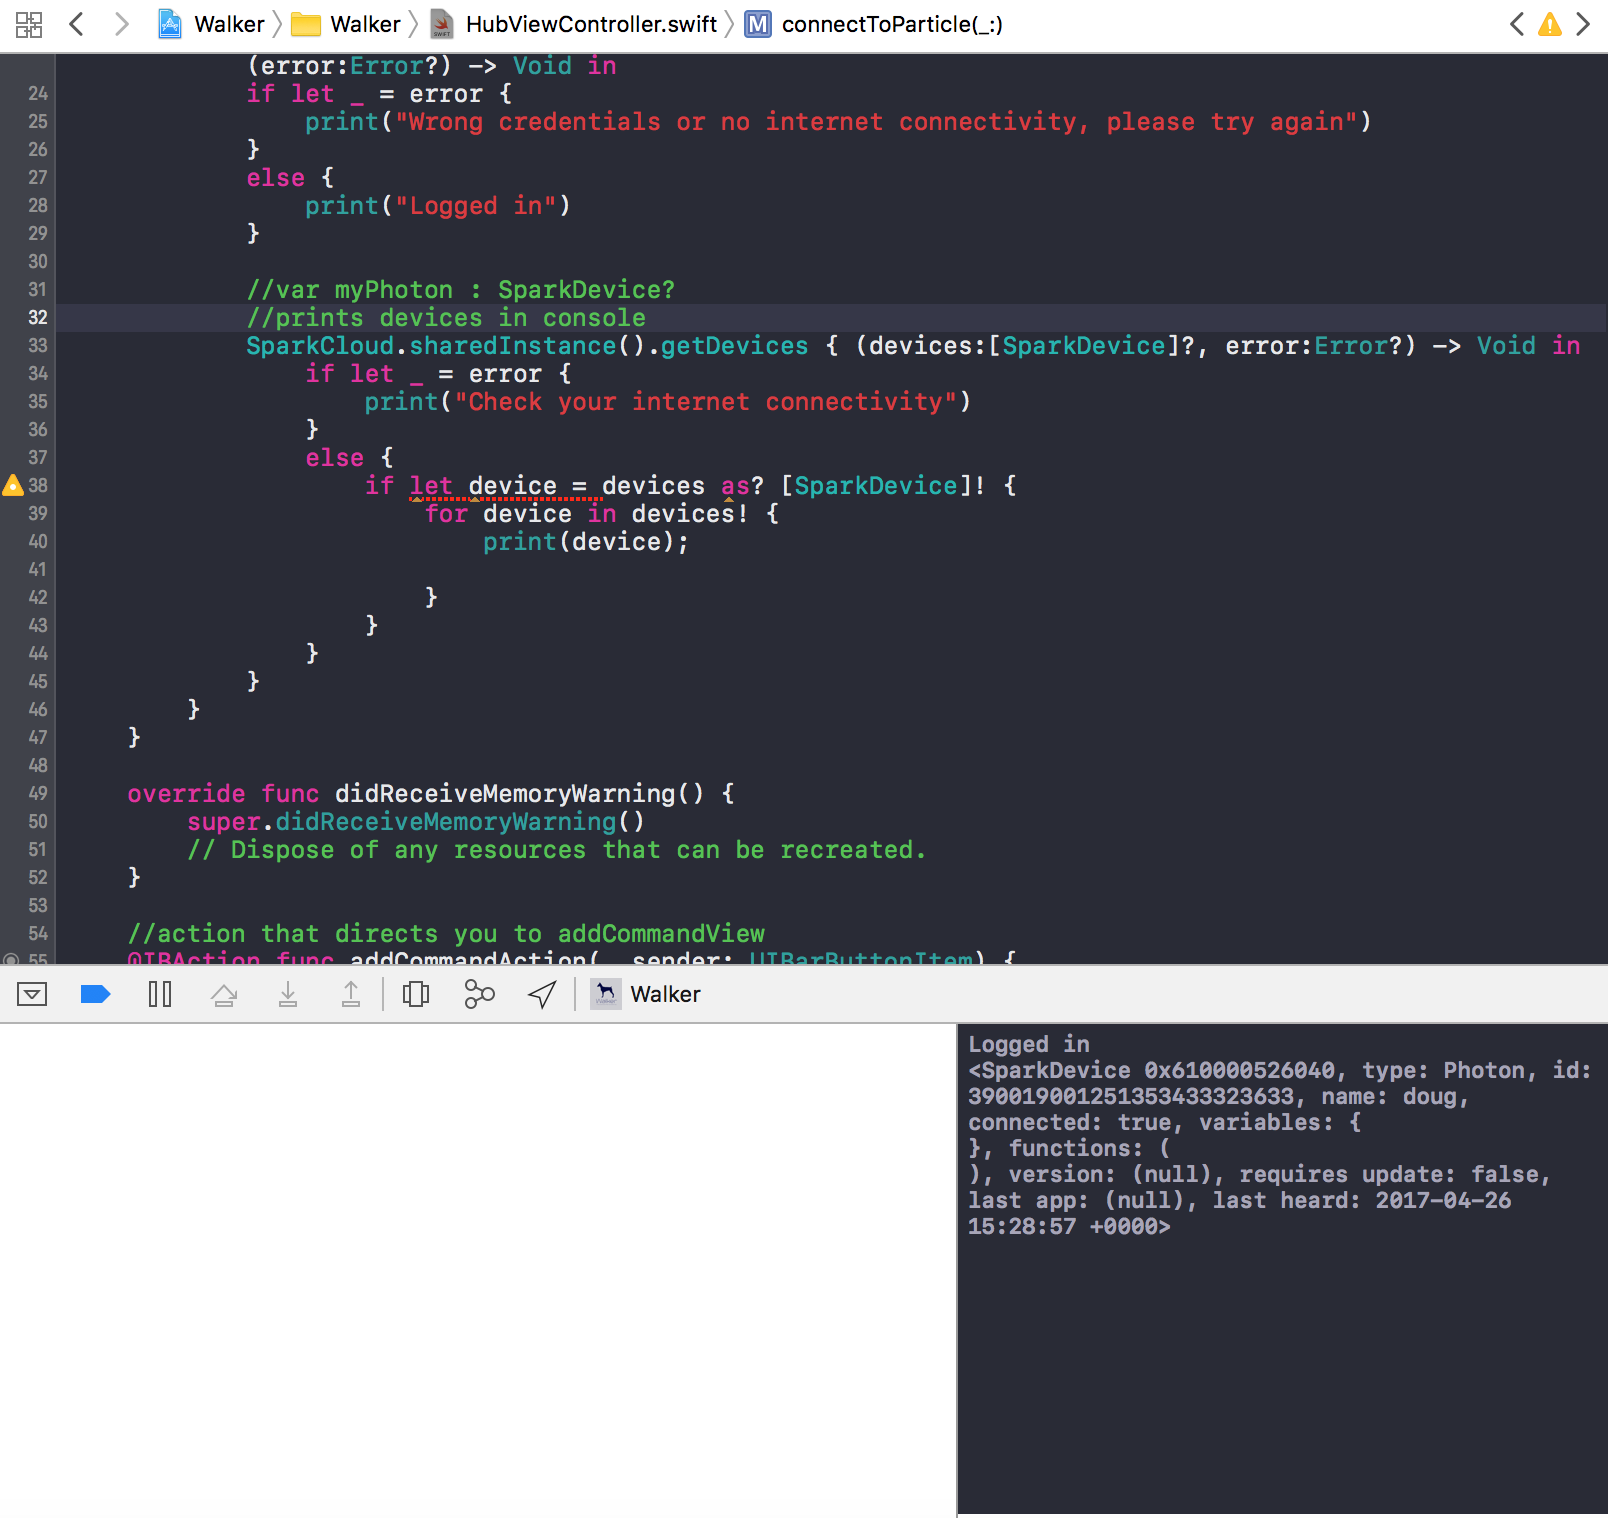Click "Check your internet connectivity" string

click(x=705, y=402)
